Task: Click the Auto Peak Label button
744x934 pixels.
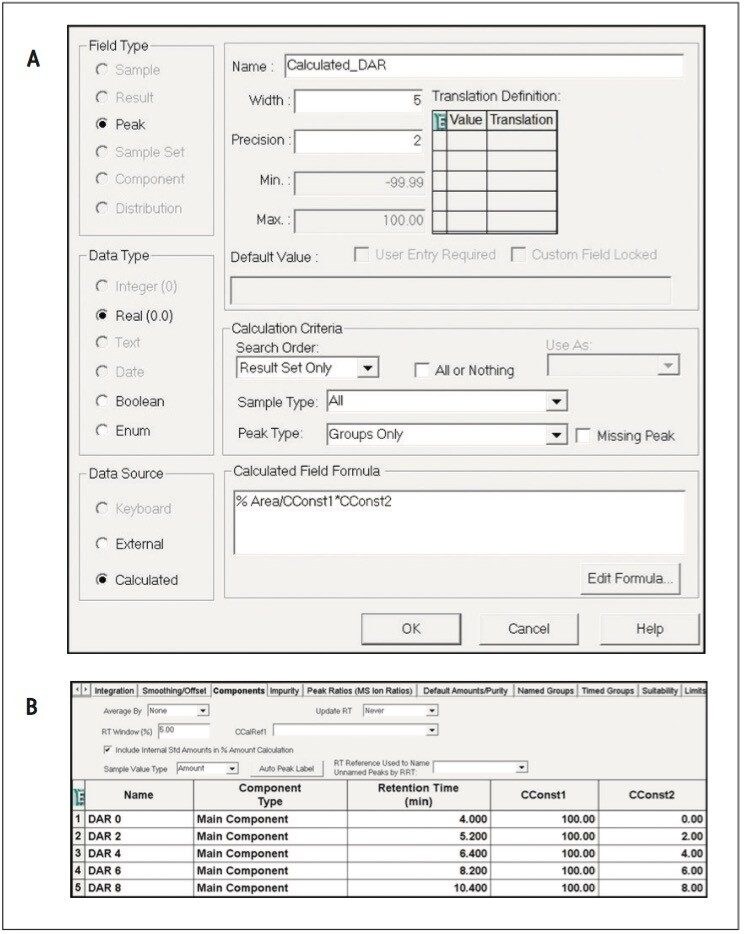Action: tap(287, 768)
